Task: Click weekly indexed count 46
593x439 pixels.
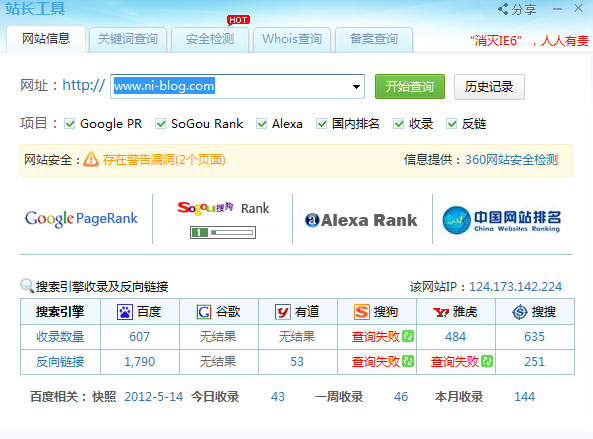Action: 401,397
